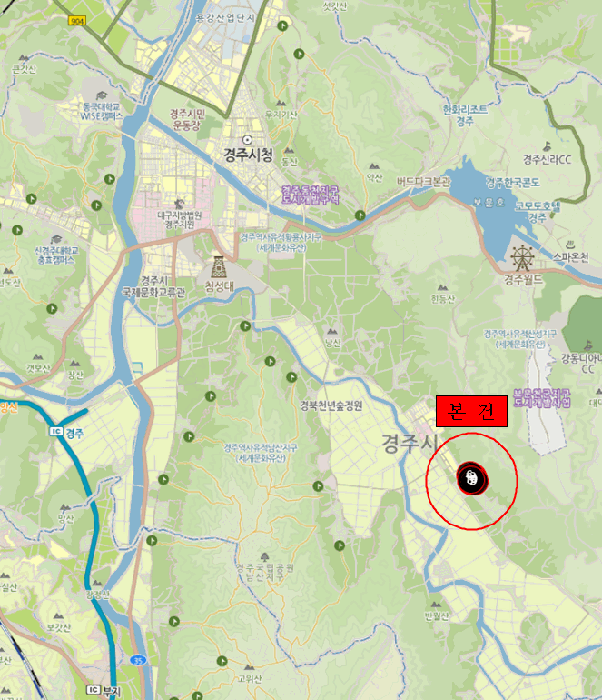The image size is (602, 700).
Task: Click the 한화리조트 경주 label
Action: [x=464, y=115]
